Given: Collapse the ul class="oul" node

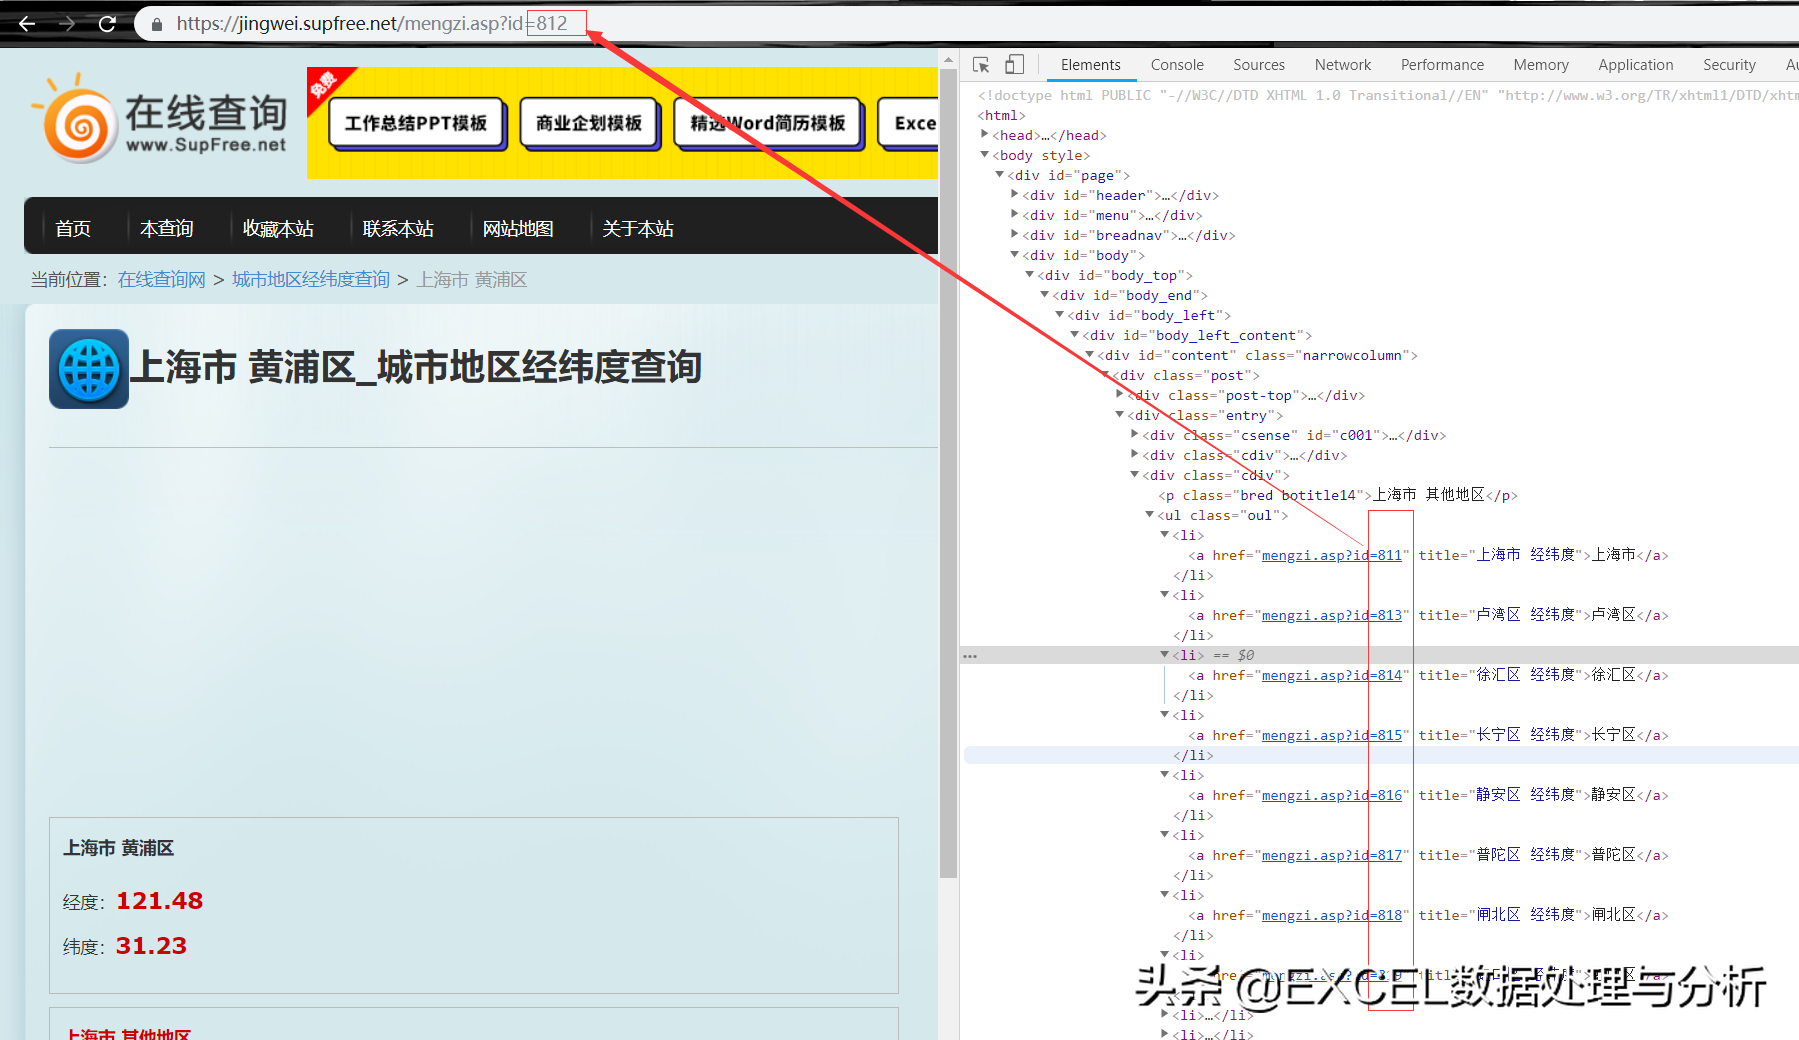Looking at the screenshot, I should click(x=1150, y=515).
